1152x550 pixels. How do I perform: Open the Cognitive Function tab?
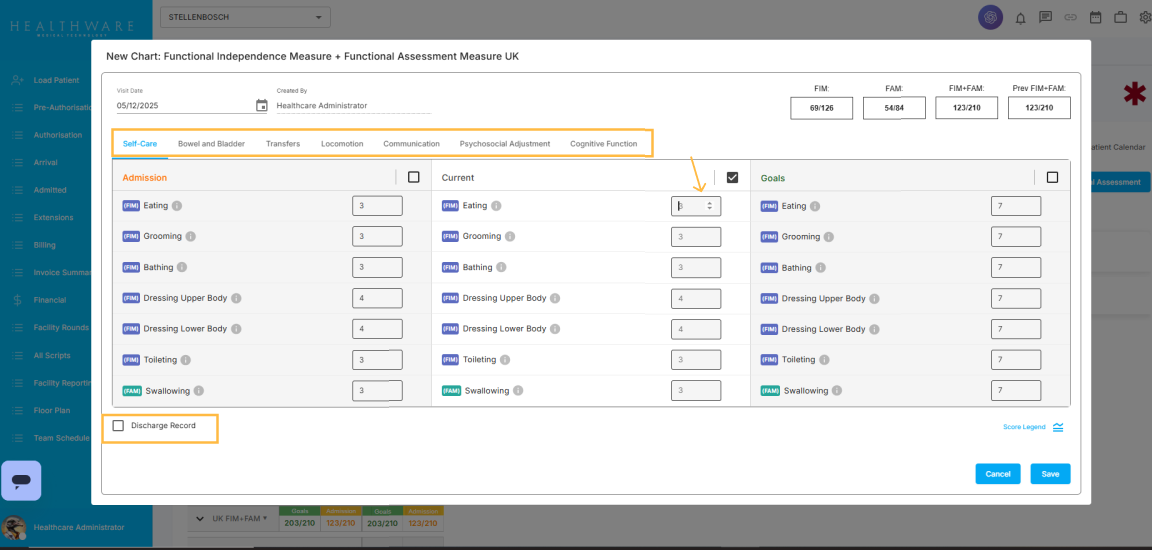click(x=603, y=144)
